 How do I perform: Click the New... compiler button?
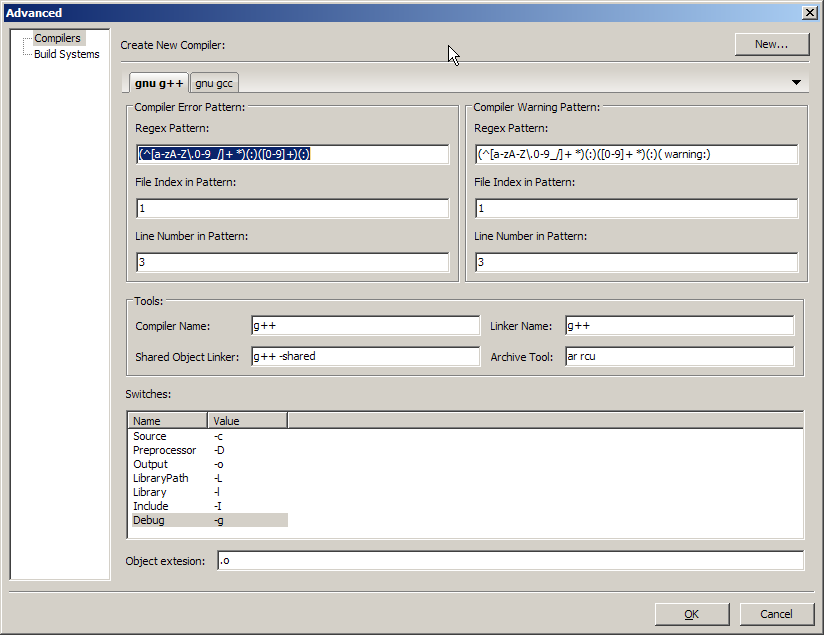click(x=771, y=44)
